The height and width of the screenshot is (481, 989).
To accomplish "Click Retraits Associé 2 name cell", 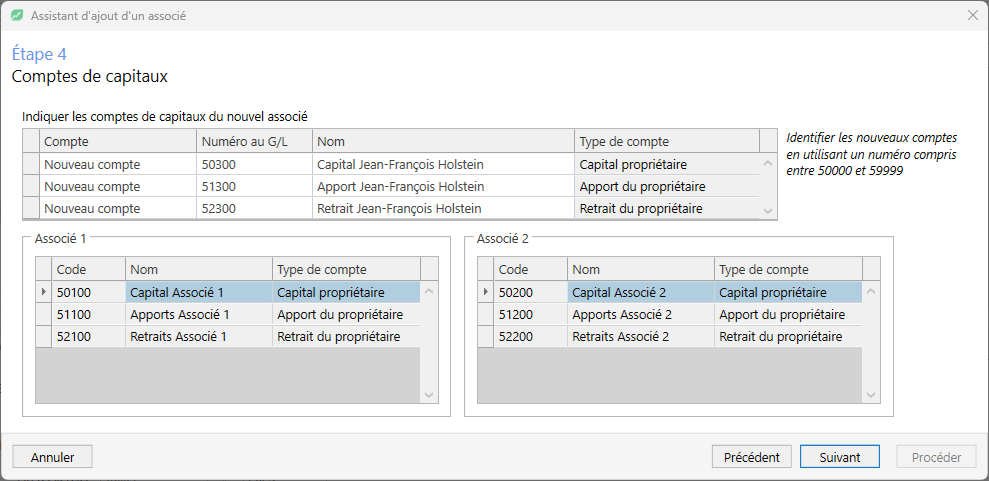I will click(x=641, y=337).
